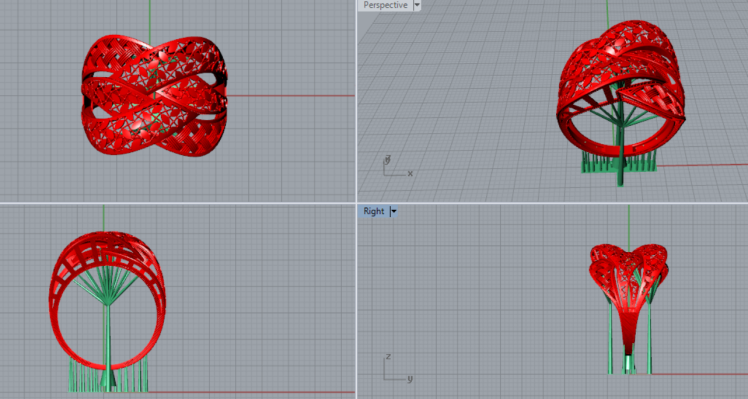748x399 pixels.
Task: Open the Right viewport menu arrow
Action: click(394, 211)
